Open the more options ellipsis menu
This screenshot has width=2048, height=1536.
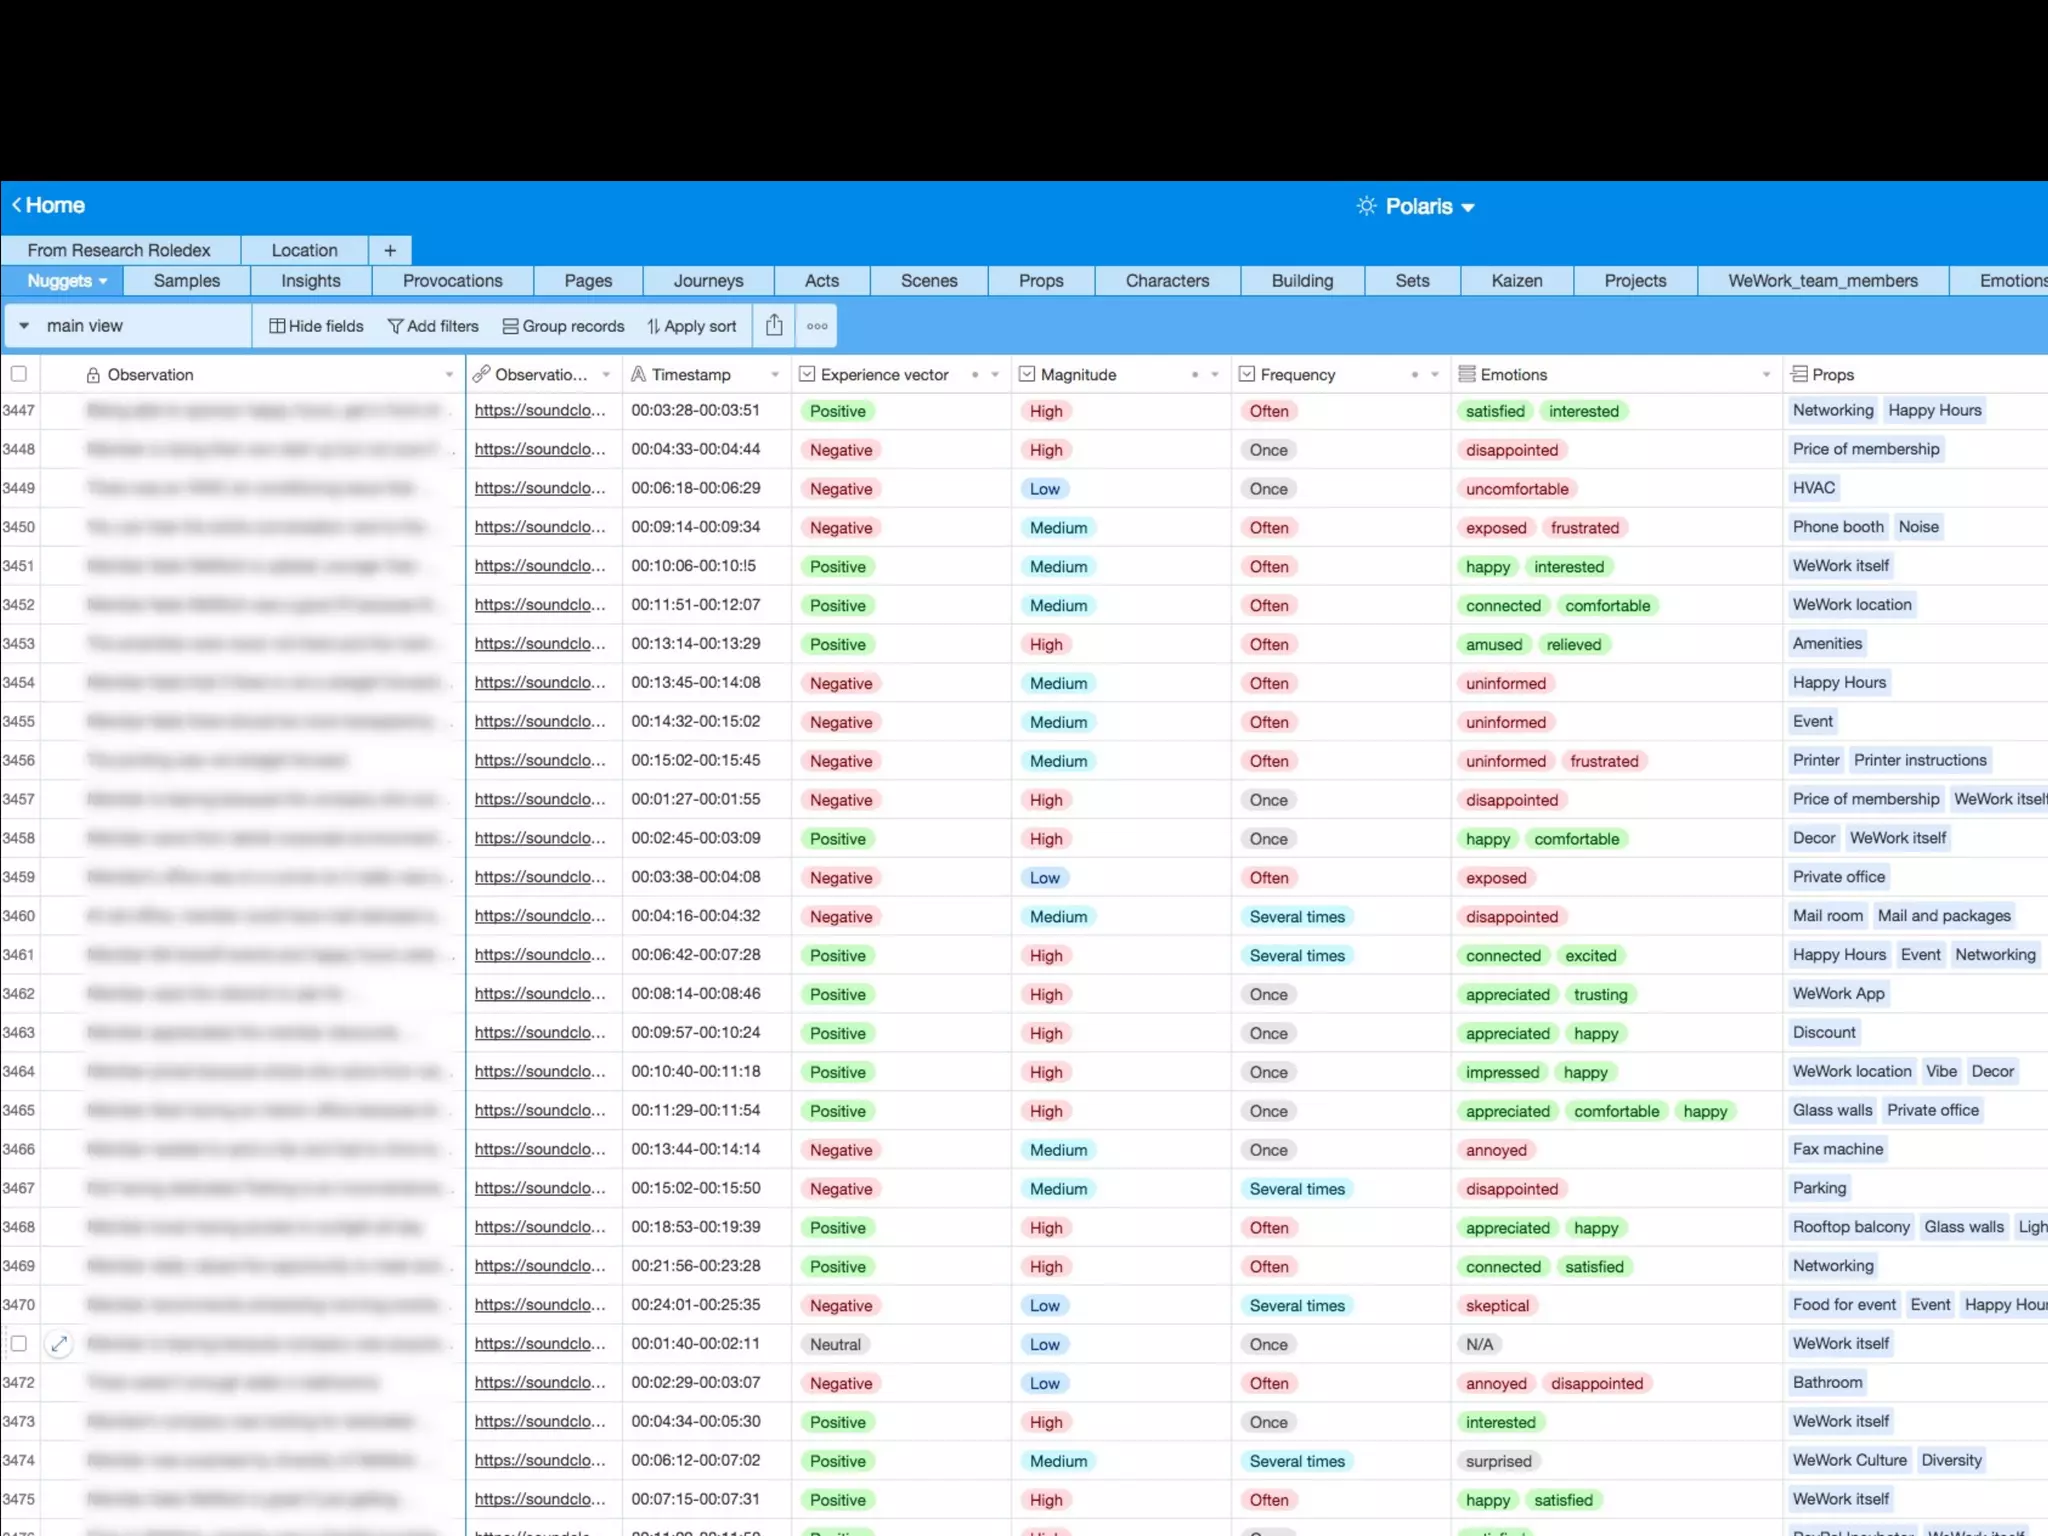pyautogui.click(x=817, y=326)
